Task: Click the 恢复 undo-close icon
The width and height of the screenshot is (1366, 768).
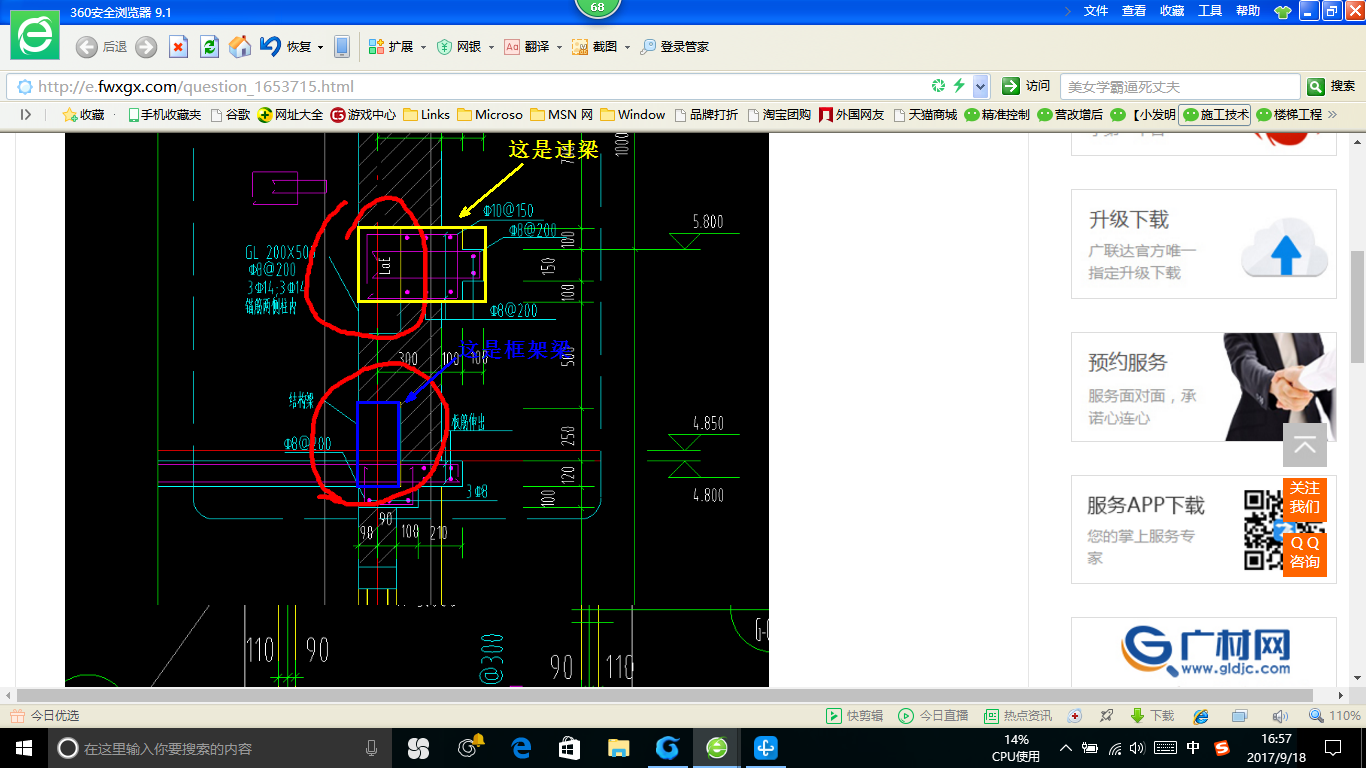Action: pyautogui.click(x=270, y=46)
